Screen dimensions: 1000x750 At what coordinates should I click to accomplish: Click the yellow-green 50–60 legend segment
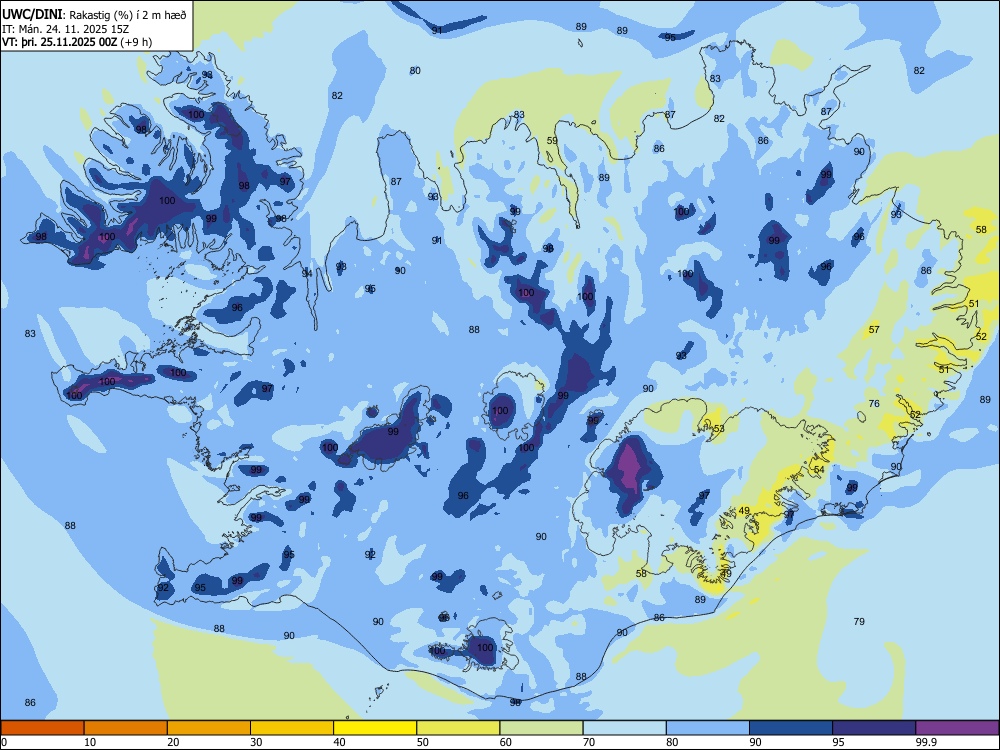[458, 728]
